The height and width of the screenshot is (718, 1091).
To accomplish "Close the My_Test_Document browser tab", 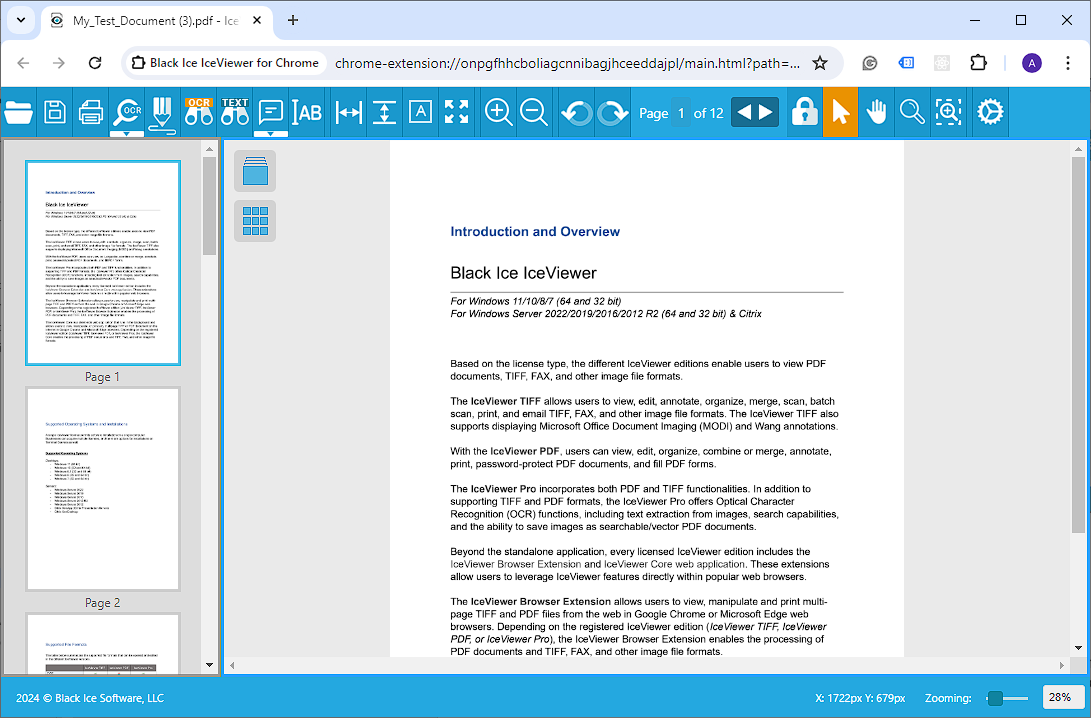I will (x=257, y=21).
